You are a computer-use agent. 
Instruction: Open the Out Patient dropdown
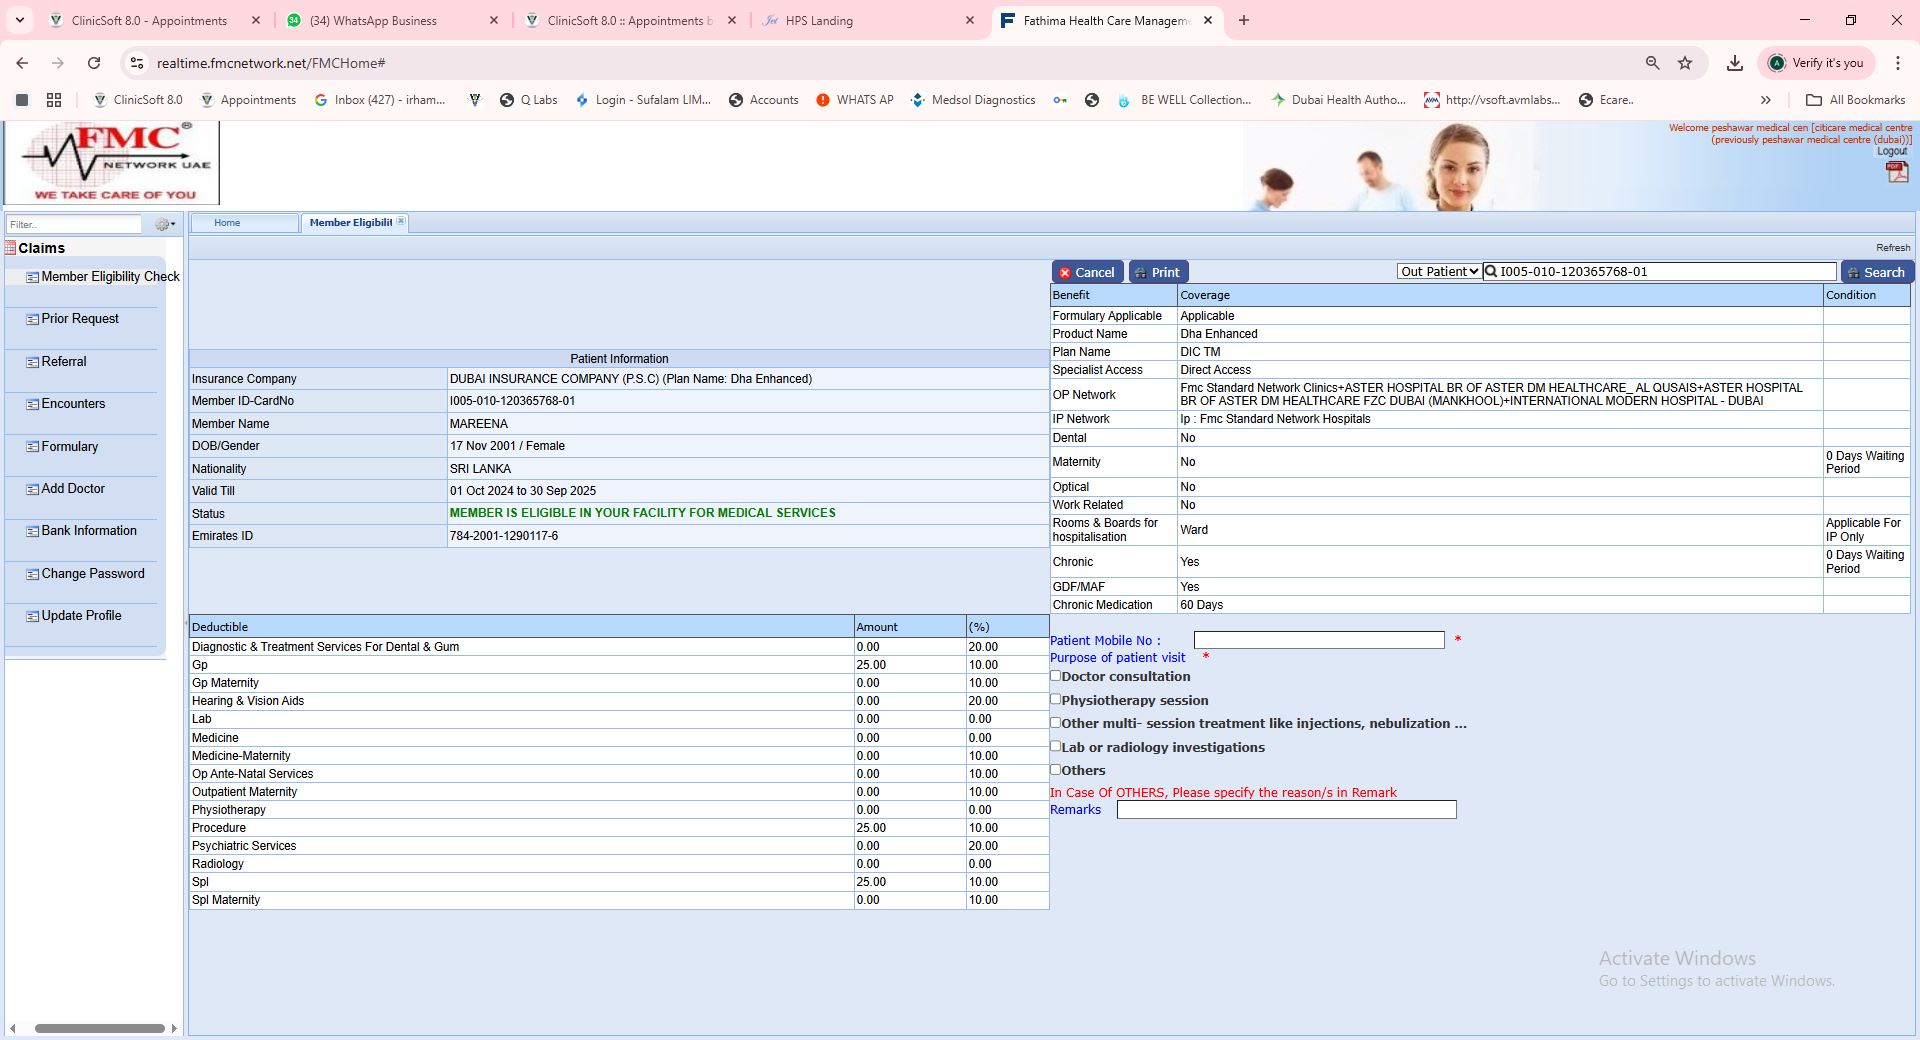click(1438, 272)
